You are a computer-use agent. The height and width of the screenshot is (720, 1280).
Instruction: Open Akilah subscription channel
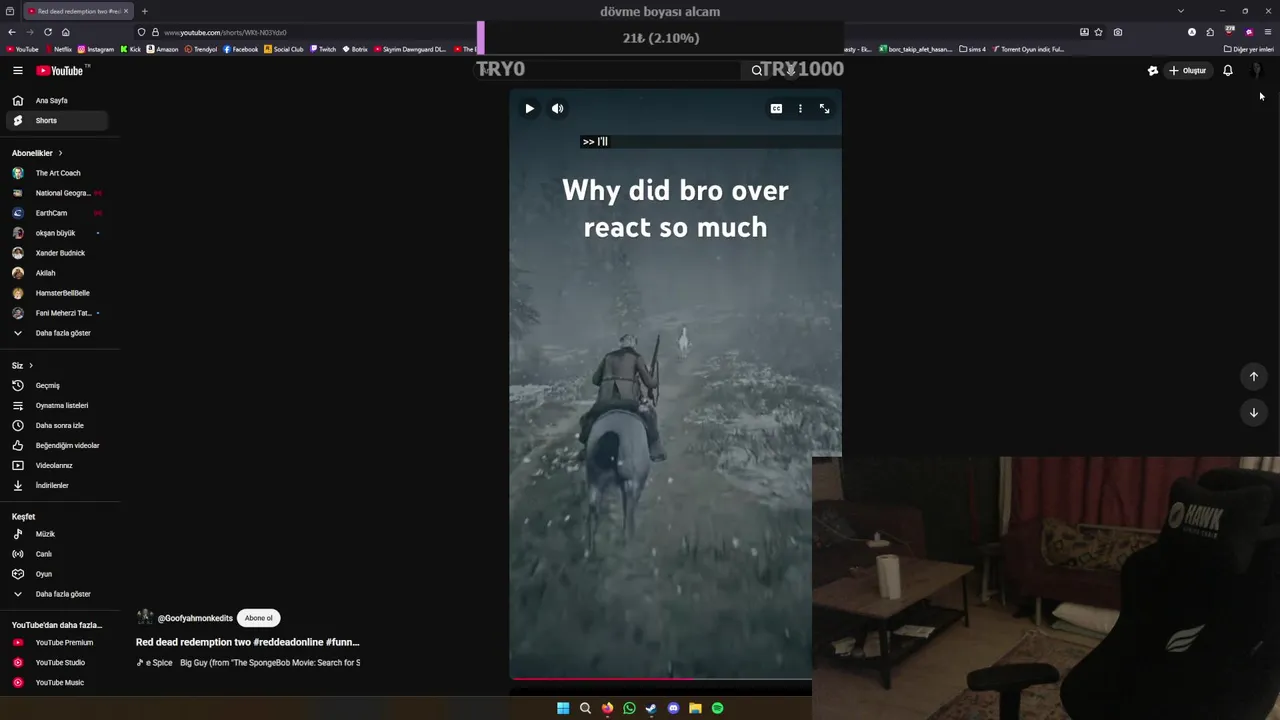(x=57, y=273)
